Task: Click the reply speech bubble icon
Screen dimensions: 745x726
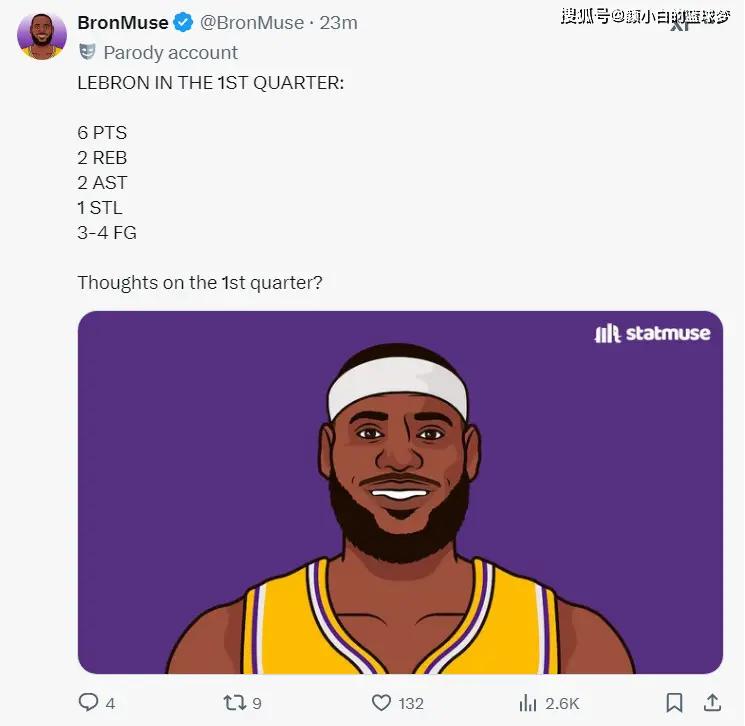Action: [x=89, y=702]
